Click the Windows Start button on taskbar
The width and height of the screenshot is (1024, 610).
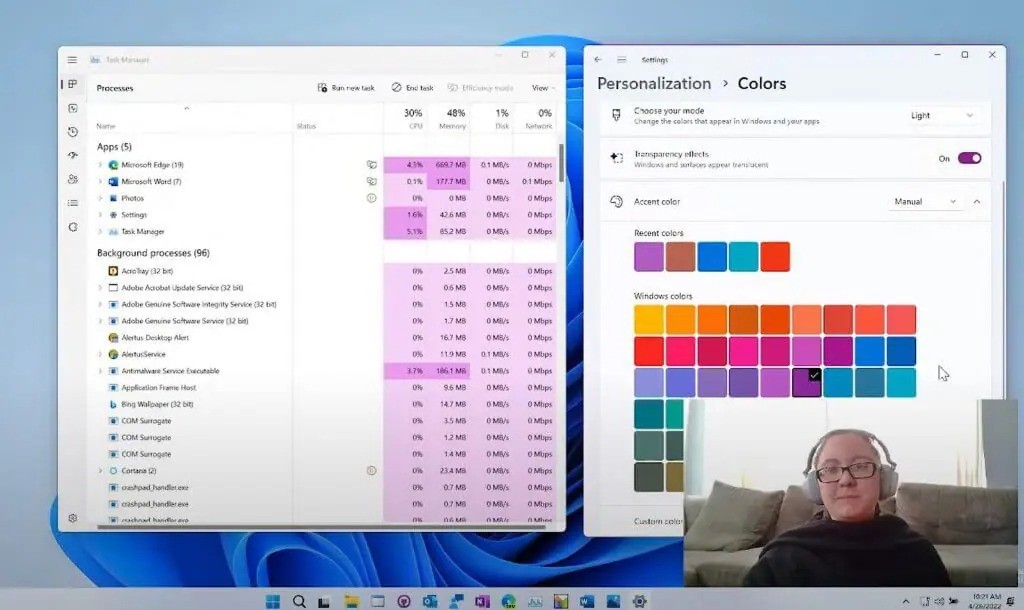coord(272,601)
